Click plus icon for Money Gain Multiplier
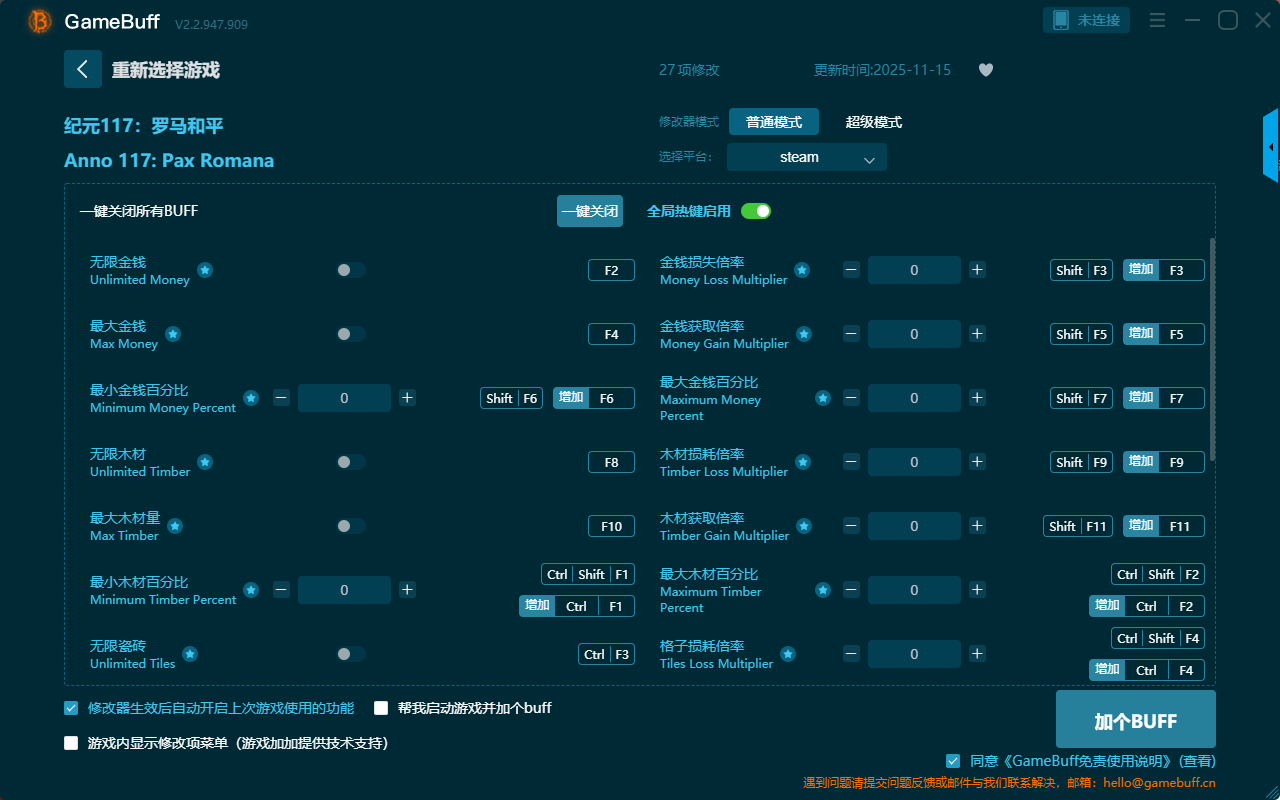Image resolution: width=1280 pixels, height=800 pixels. pos(977,334)
